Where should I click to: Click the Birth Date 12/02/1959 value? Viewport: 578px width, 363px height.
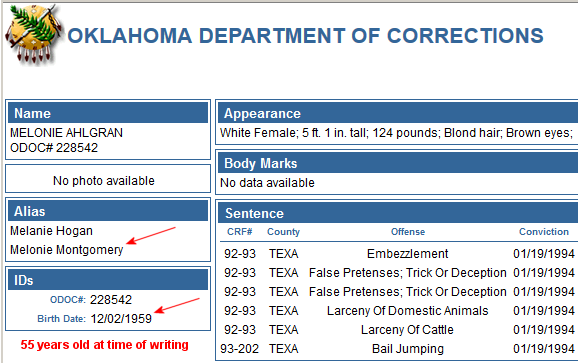121,319
